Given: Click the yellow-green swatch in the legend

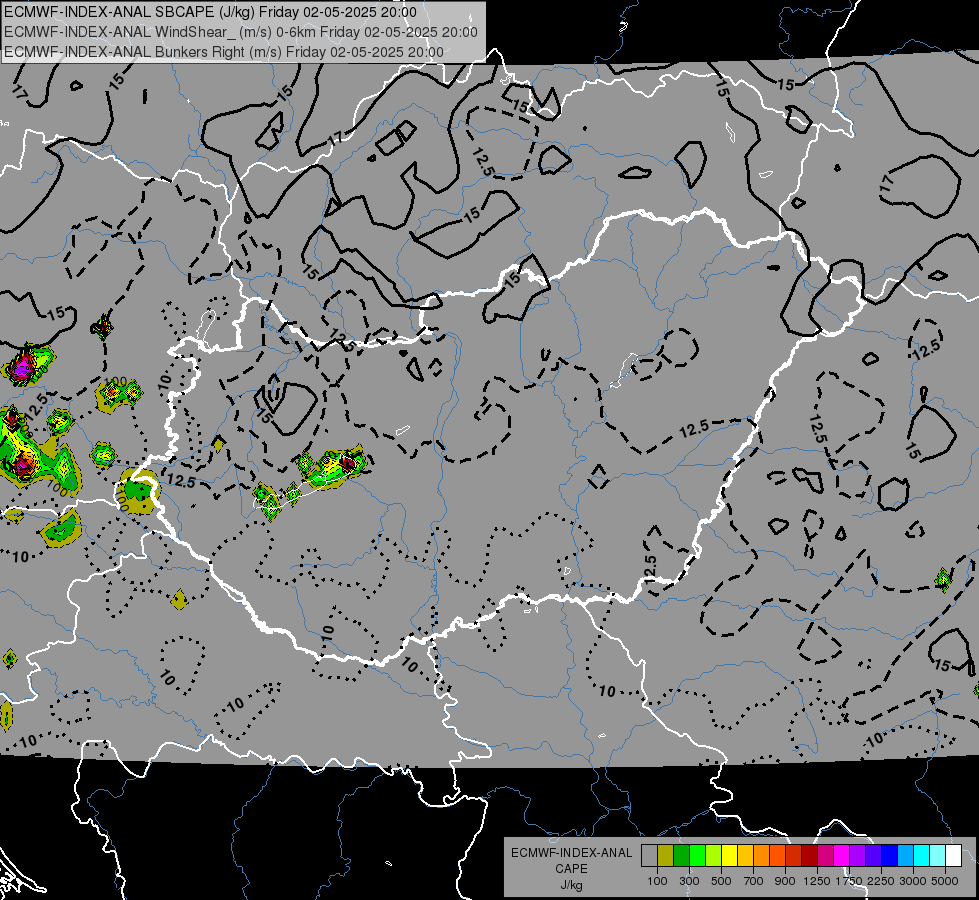Looking at the screenshot, I should (713, 855).
